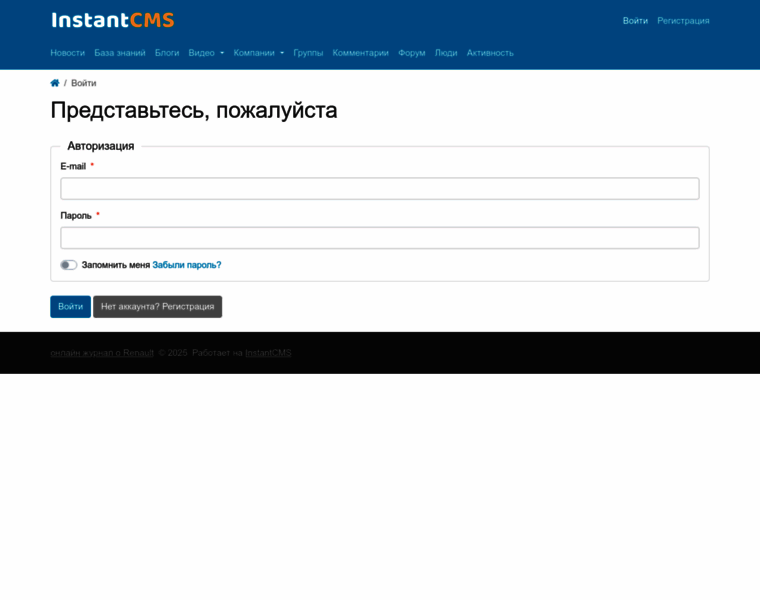Click the home breadcrumb icon
Image resolution: width=760 pixels, height=600 pixels.
(55, 83)
